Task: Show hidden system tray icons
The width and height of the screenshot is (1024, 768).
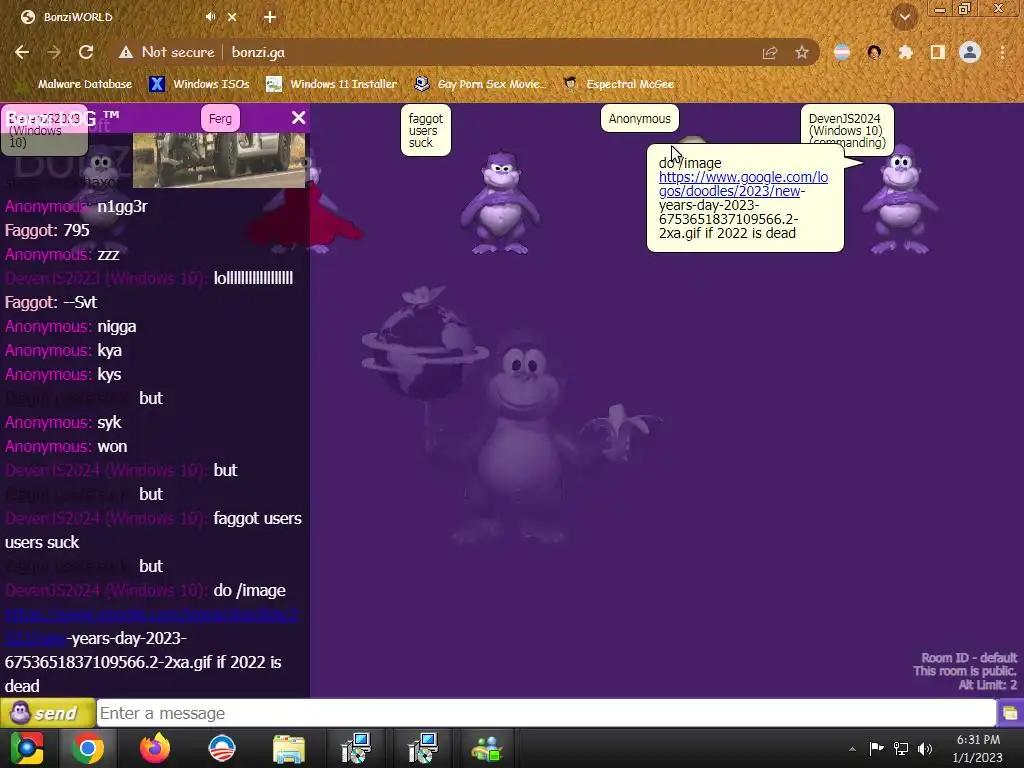Action: pyautogui.click(x=852, y=749)
